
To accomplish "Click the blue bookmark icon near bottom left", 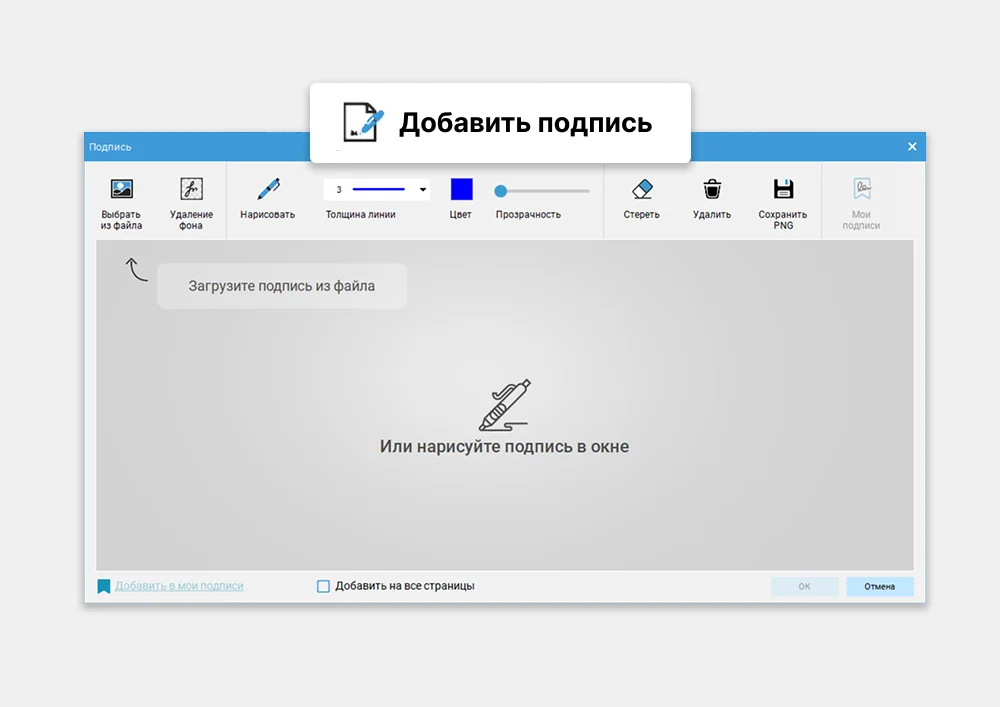I will [104, 585].
